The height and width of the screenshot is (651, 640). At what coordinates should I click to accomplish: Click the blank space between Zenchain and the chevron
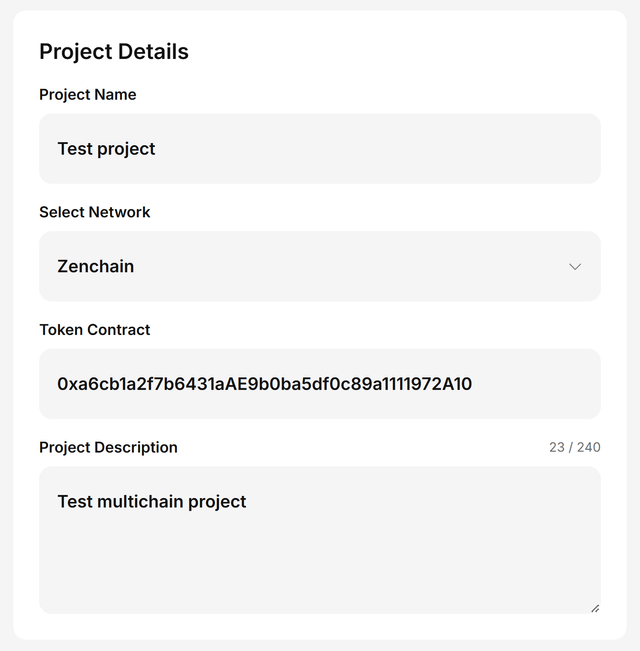(x=350, y=267)
